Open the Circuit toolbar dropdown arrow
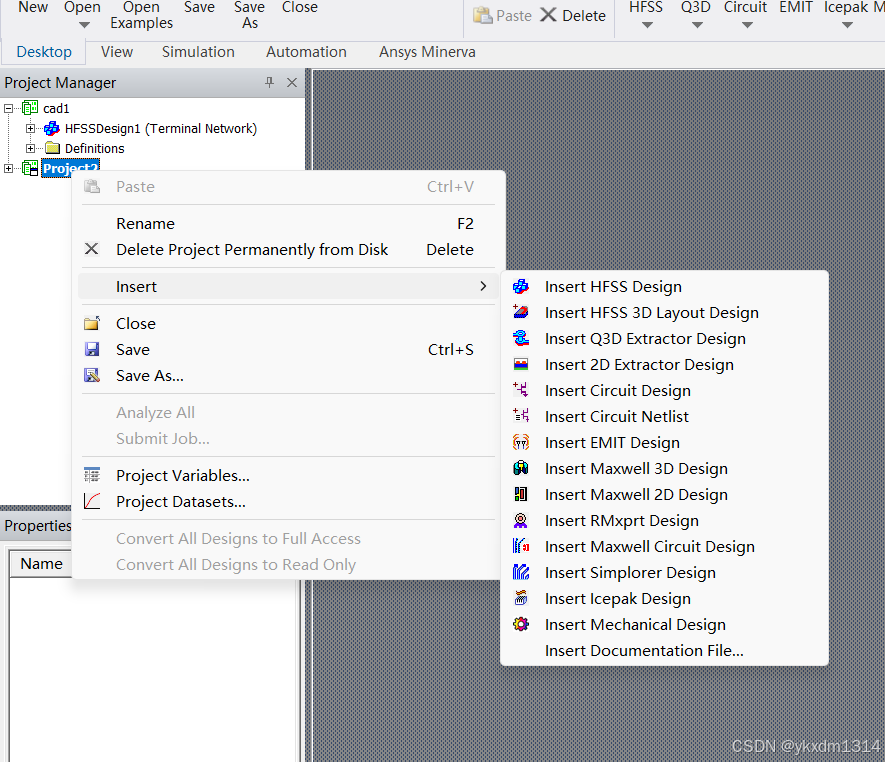The width and height of the screenshot is (885, 762). pyautogui.click(x=747, y=25)
